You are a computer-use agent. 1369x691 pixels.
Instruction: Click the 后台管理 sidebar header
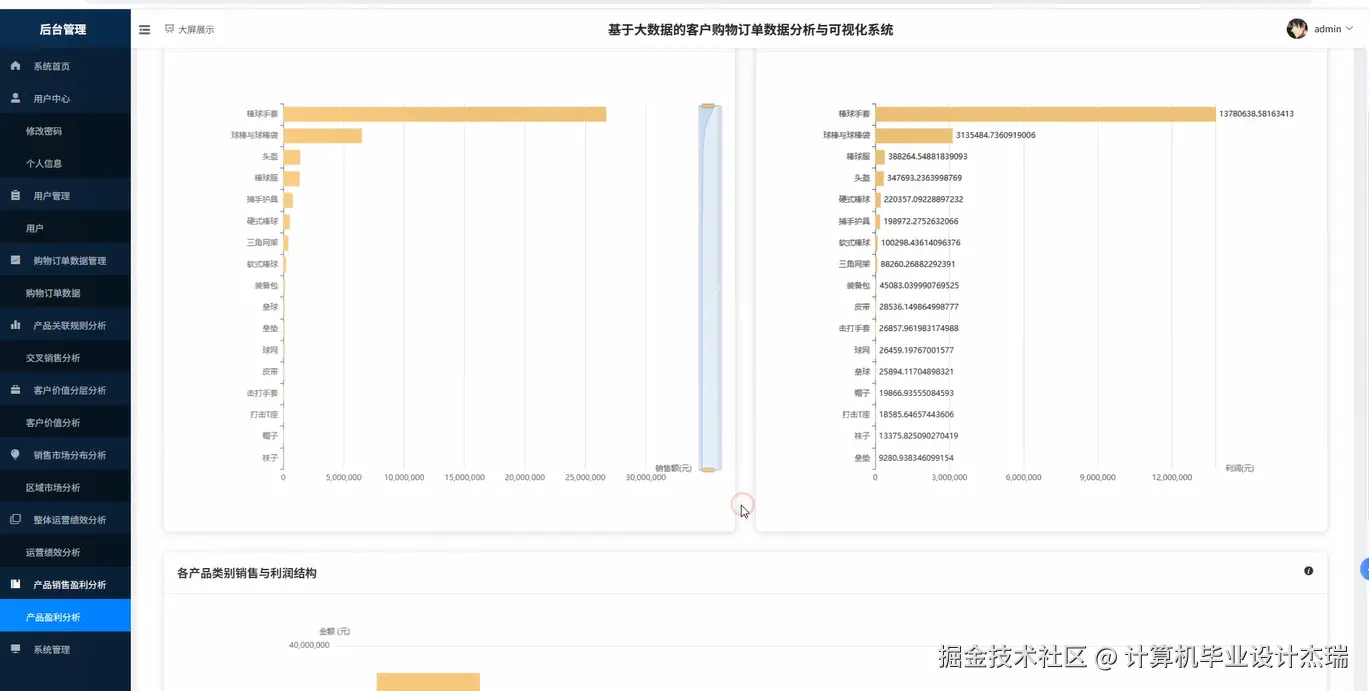pos(65,29)
